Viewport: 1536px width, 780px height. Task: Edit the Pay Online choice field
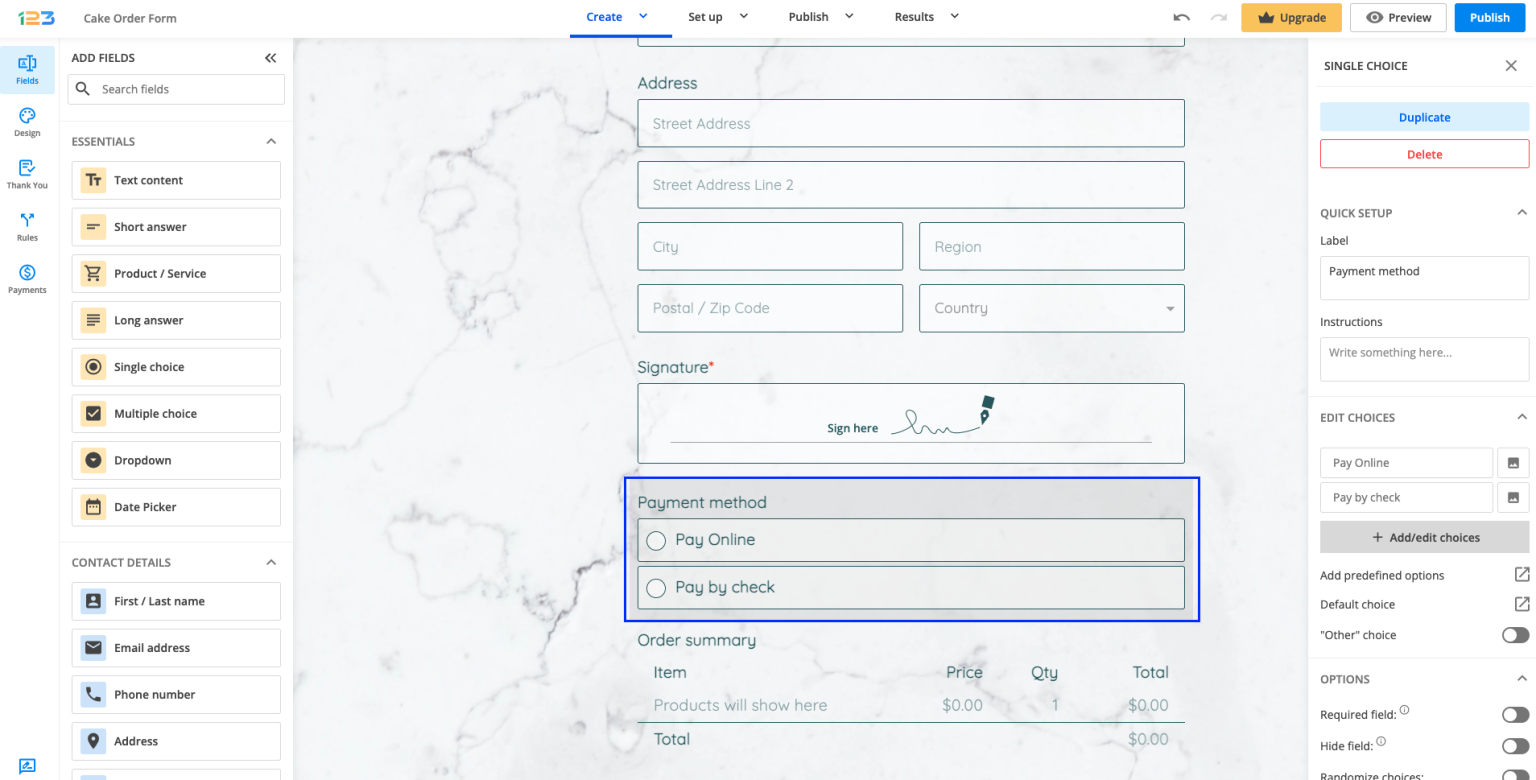point(1406,463)
